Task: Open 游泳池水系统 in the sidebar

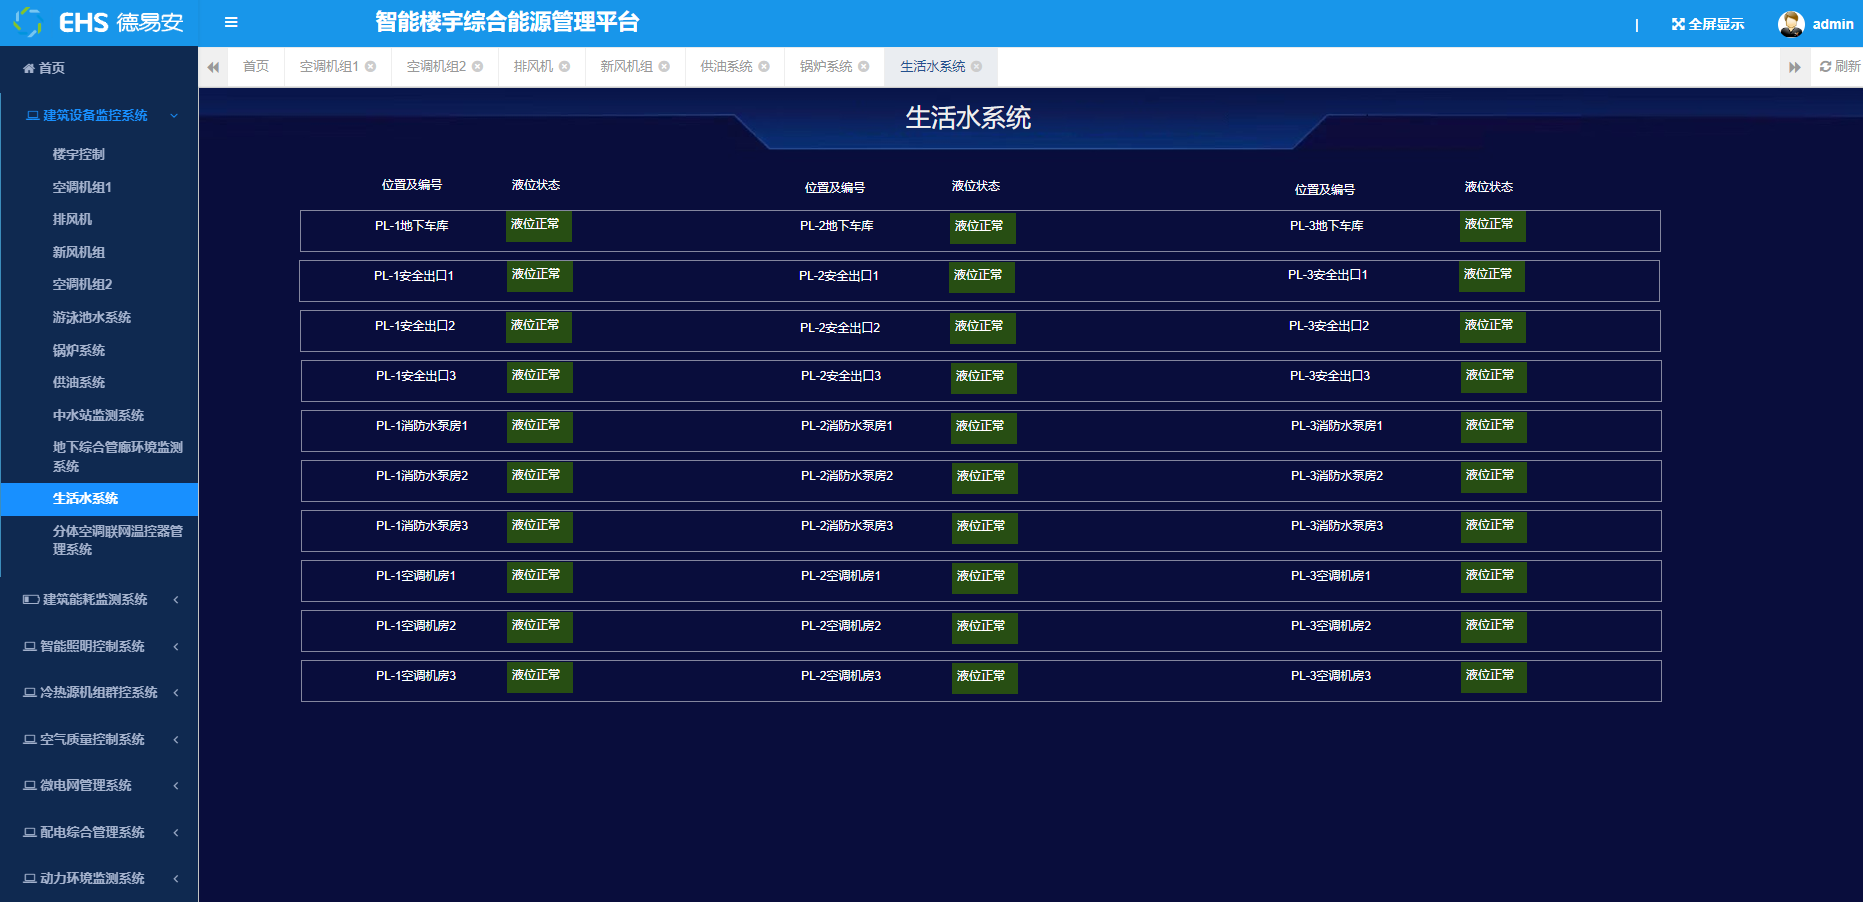Action: [x=92, y=318]
